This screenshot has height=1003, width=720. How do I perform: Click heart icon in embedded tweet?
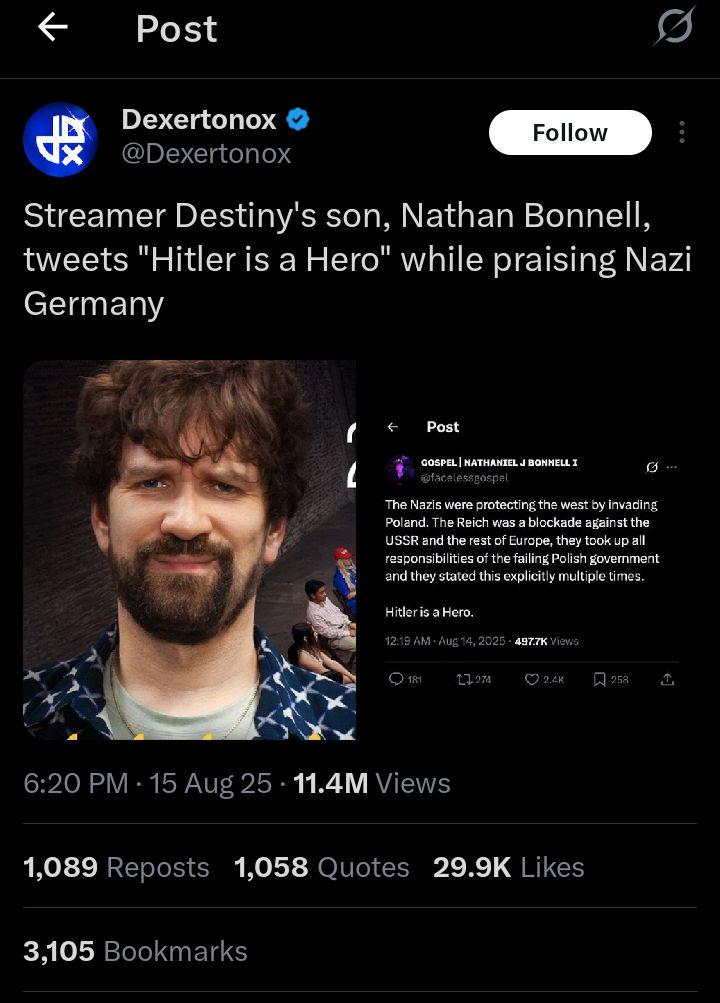tap(532, 679)
